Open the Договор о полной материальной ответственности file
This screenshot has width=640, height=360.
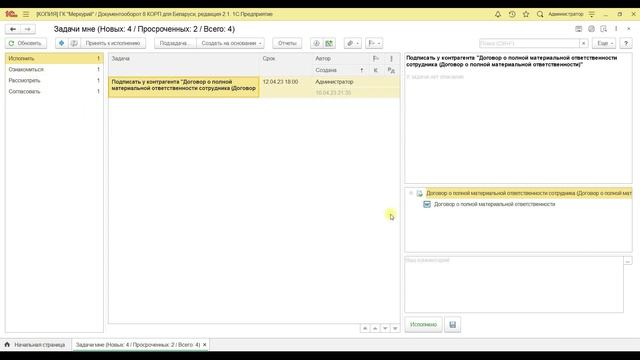494,204
